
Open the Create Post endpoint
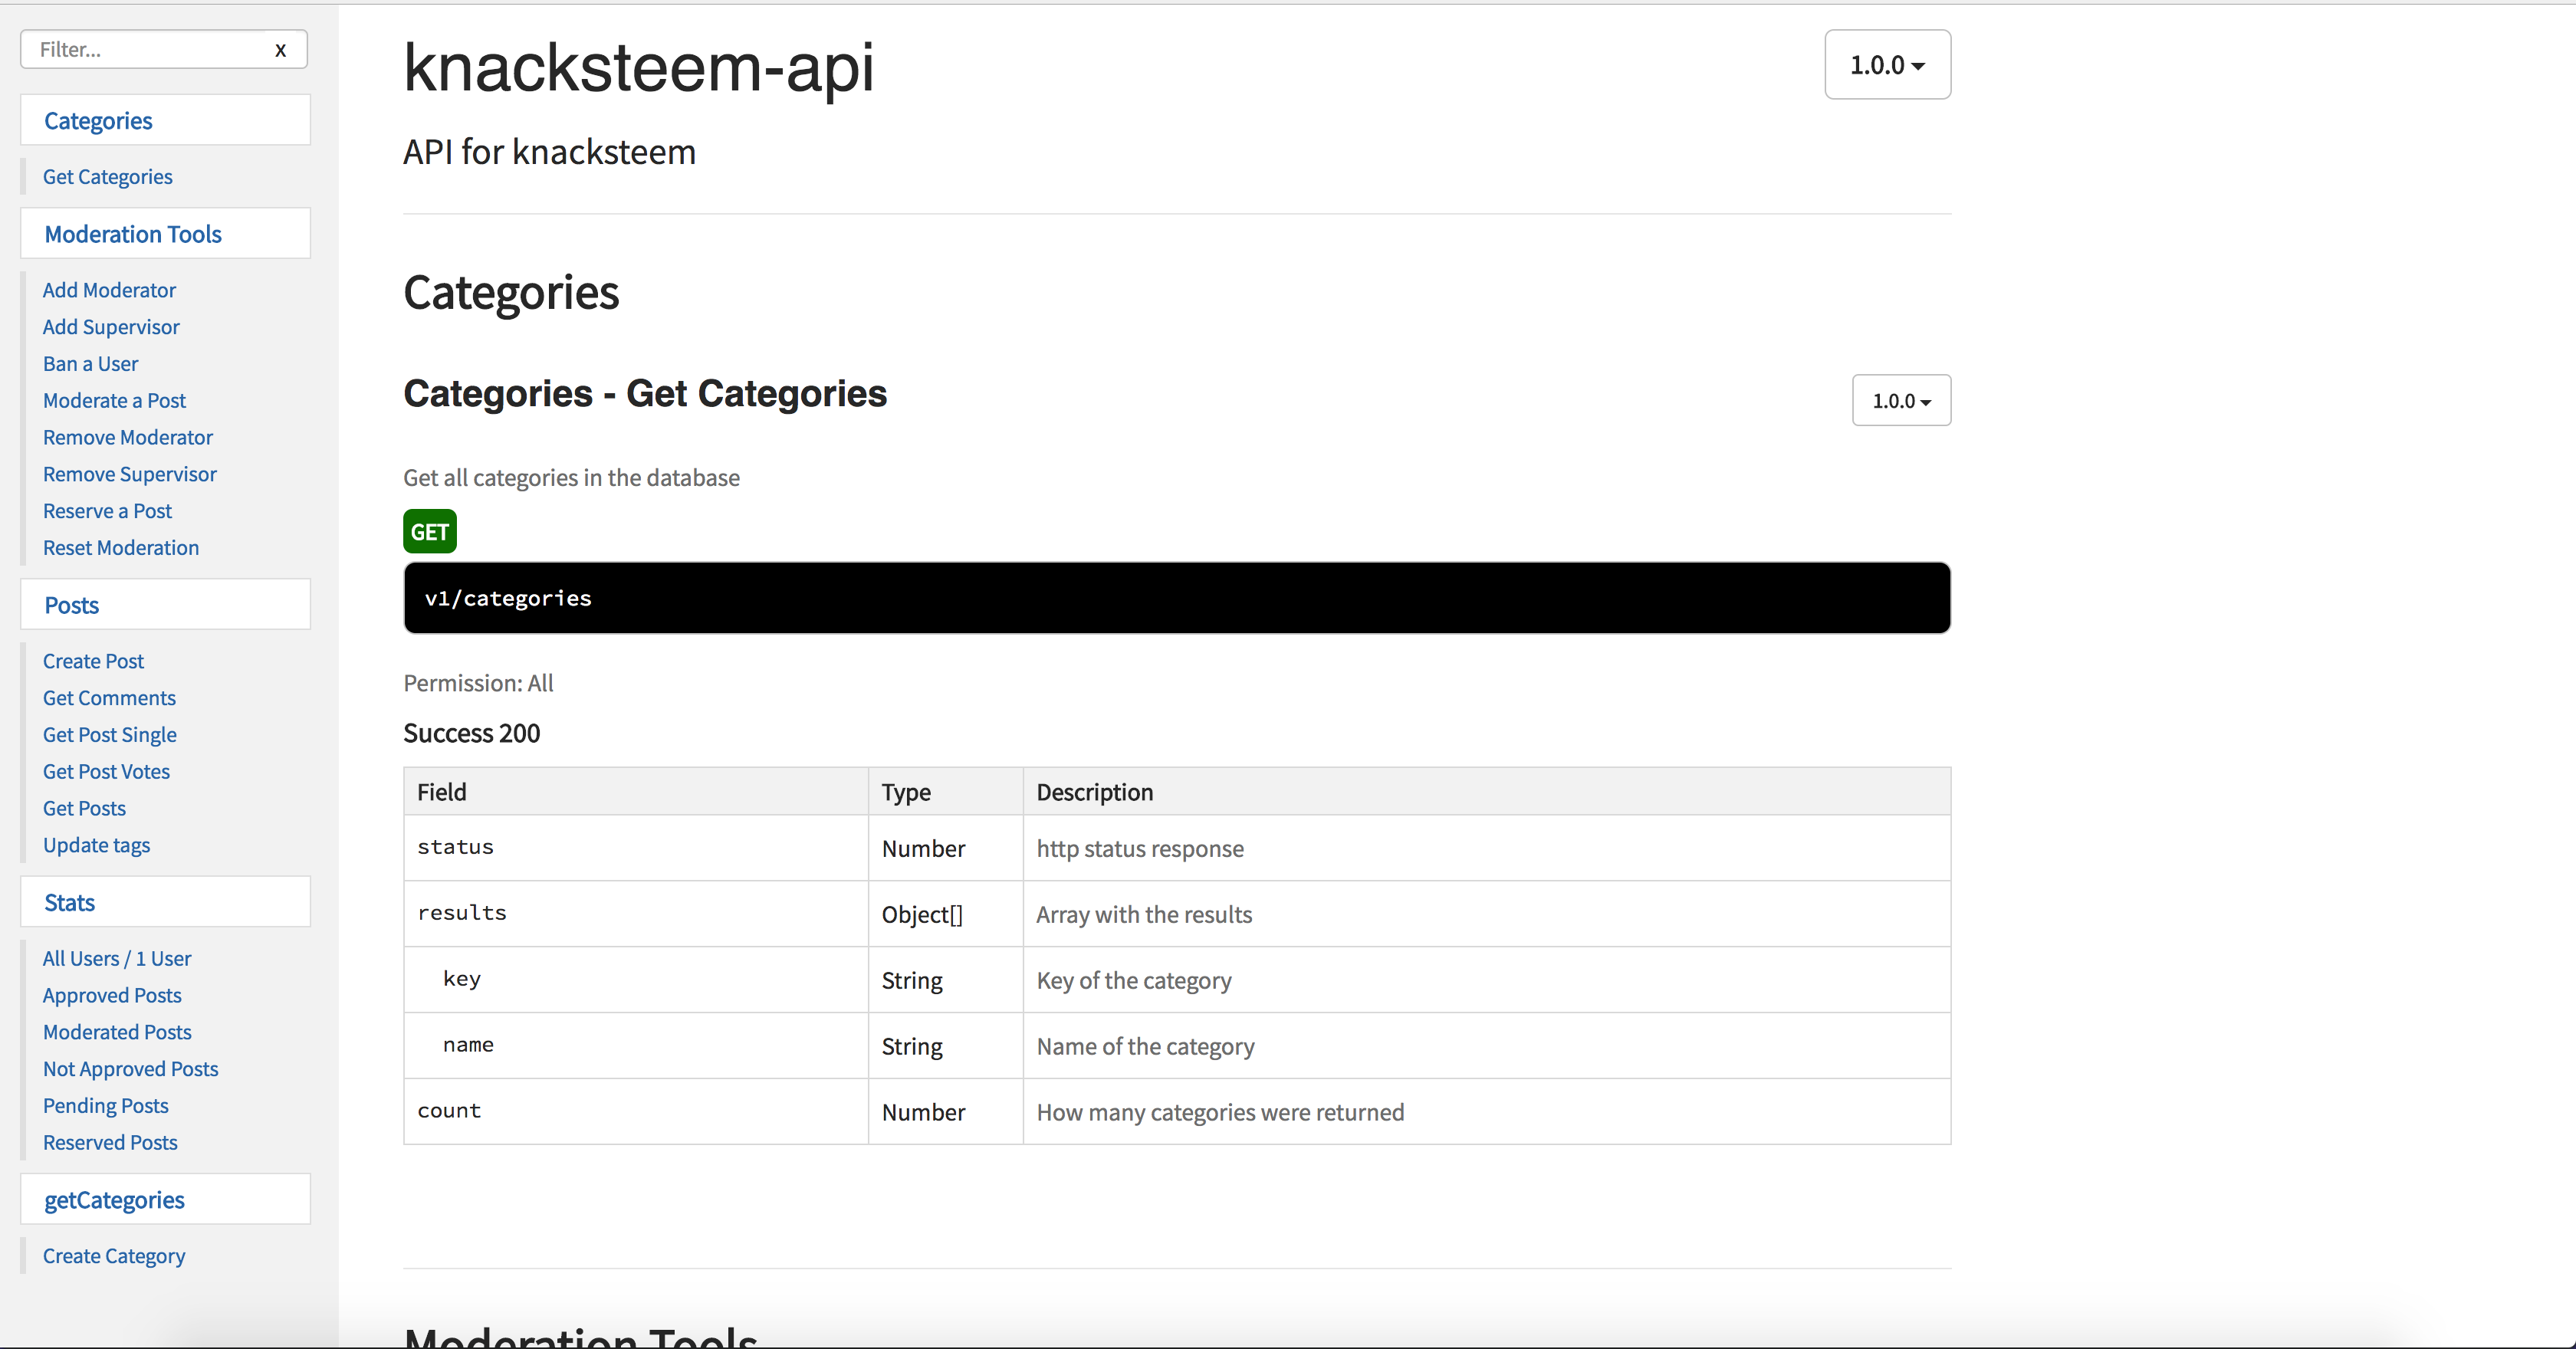coord(93,661)
